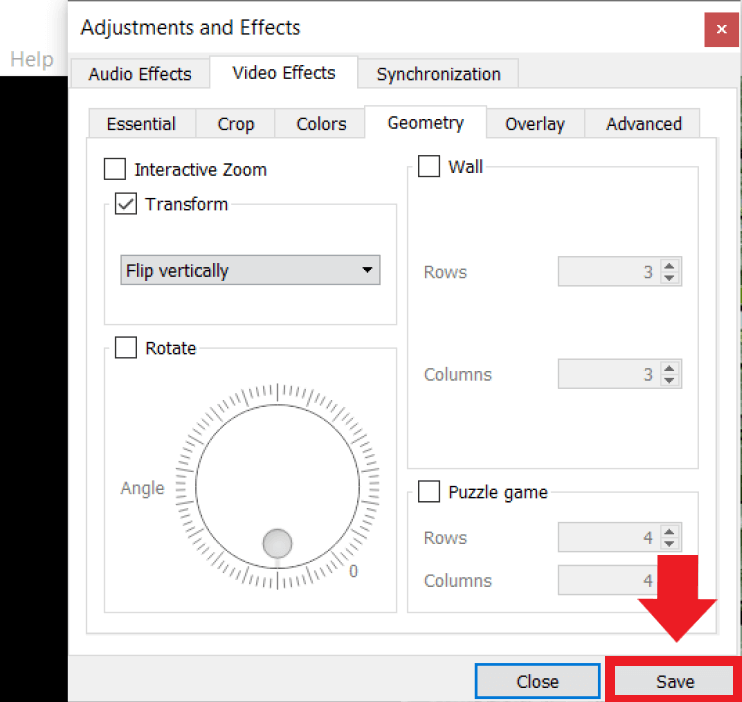
Task: Uncheck the Transform checkbox
Action: (x=127, y=204)
